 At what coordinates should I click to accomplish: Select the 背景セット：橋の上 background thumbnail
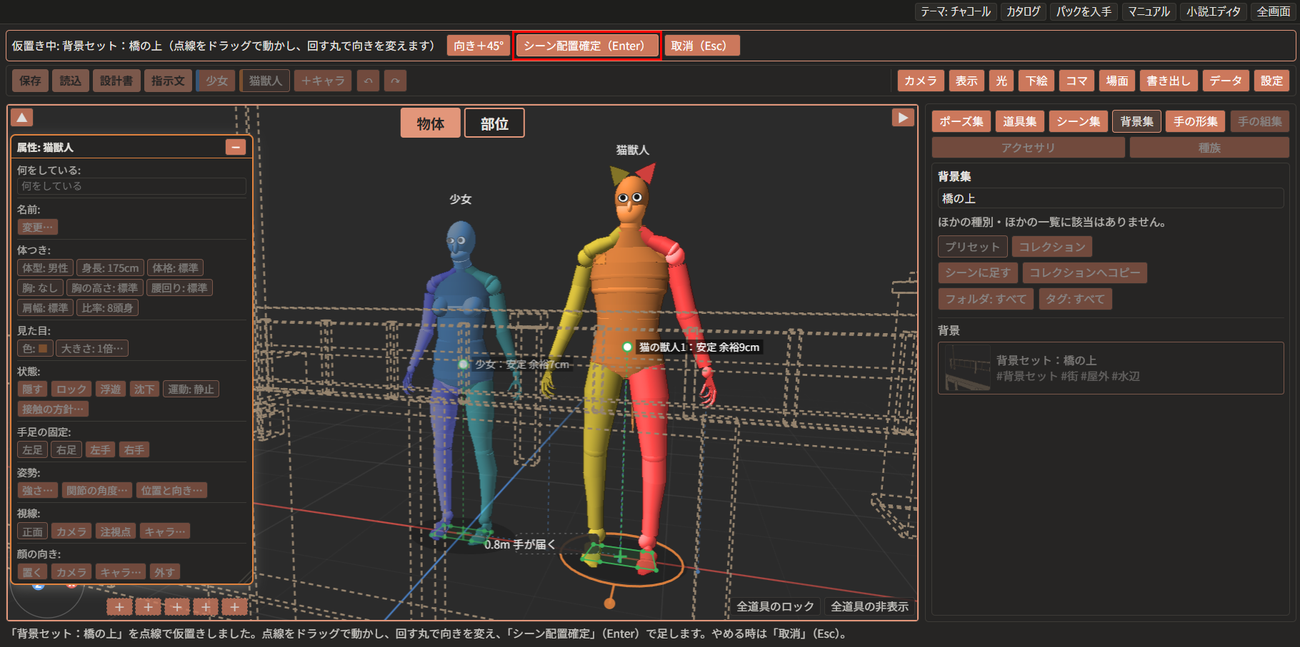1110,368
